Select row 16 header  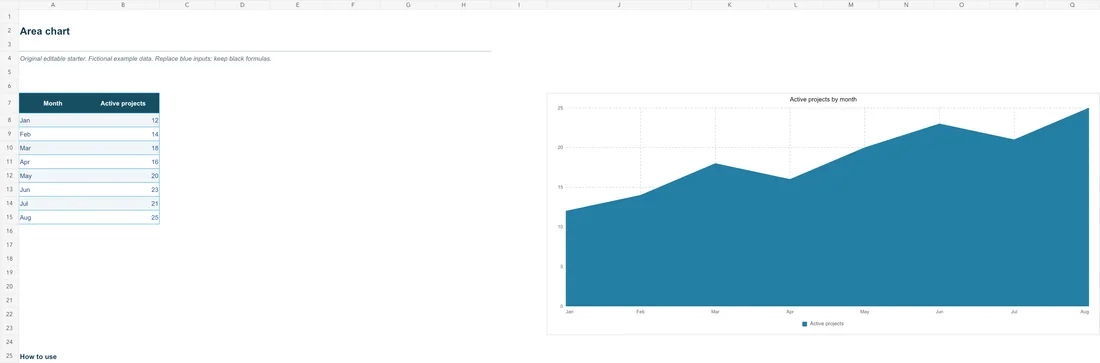(x=9, y=231)
